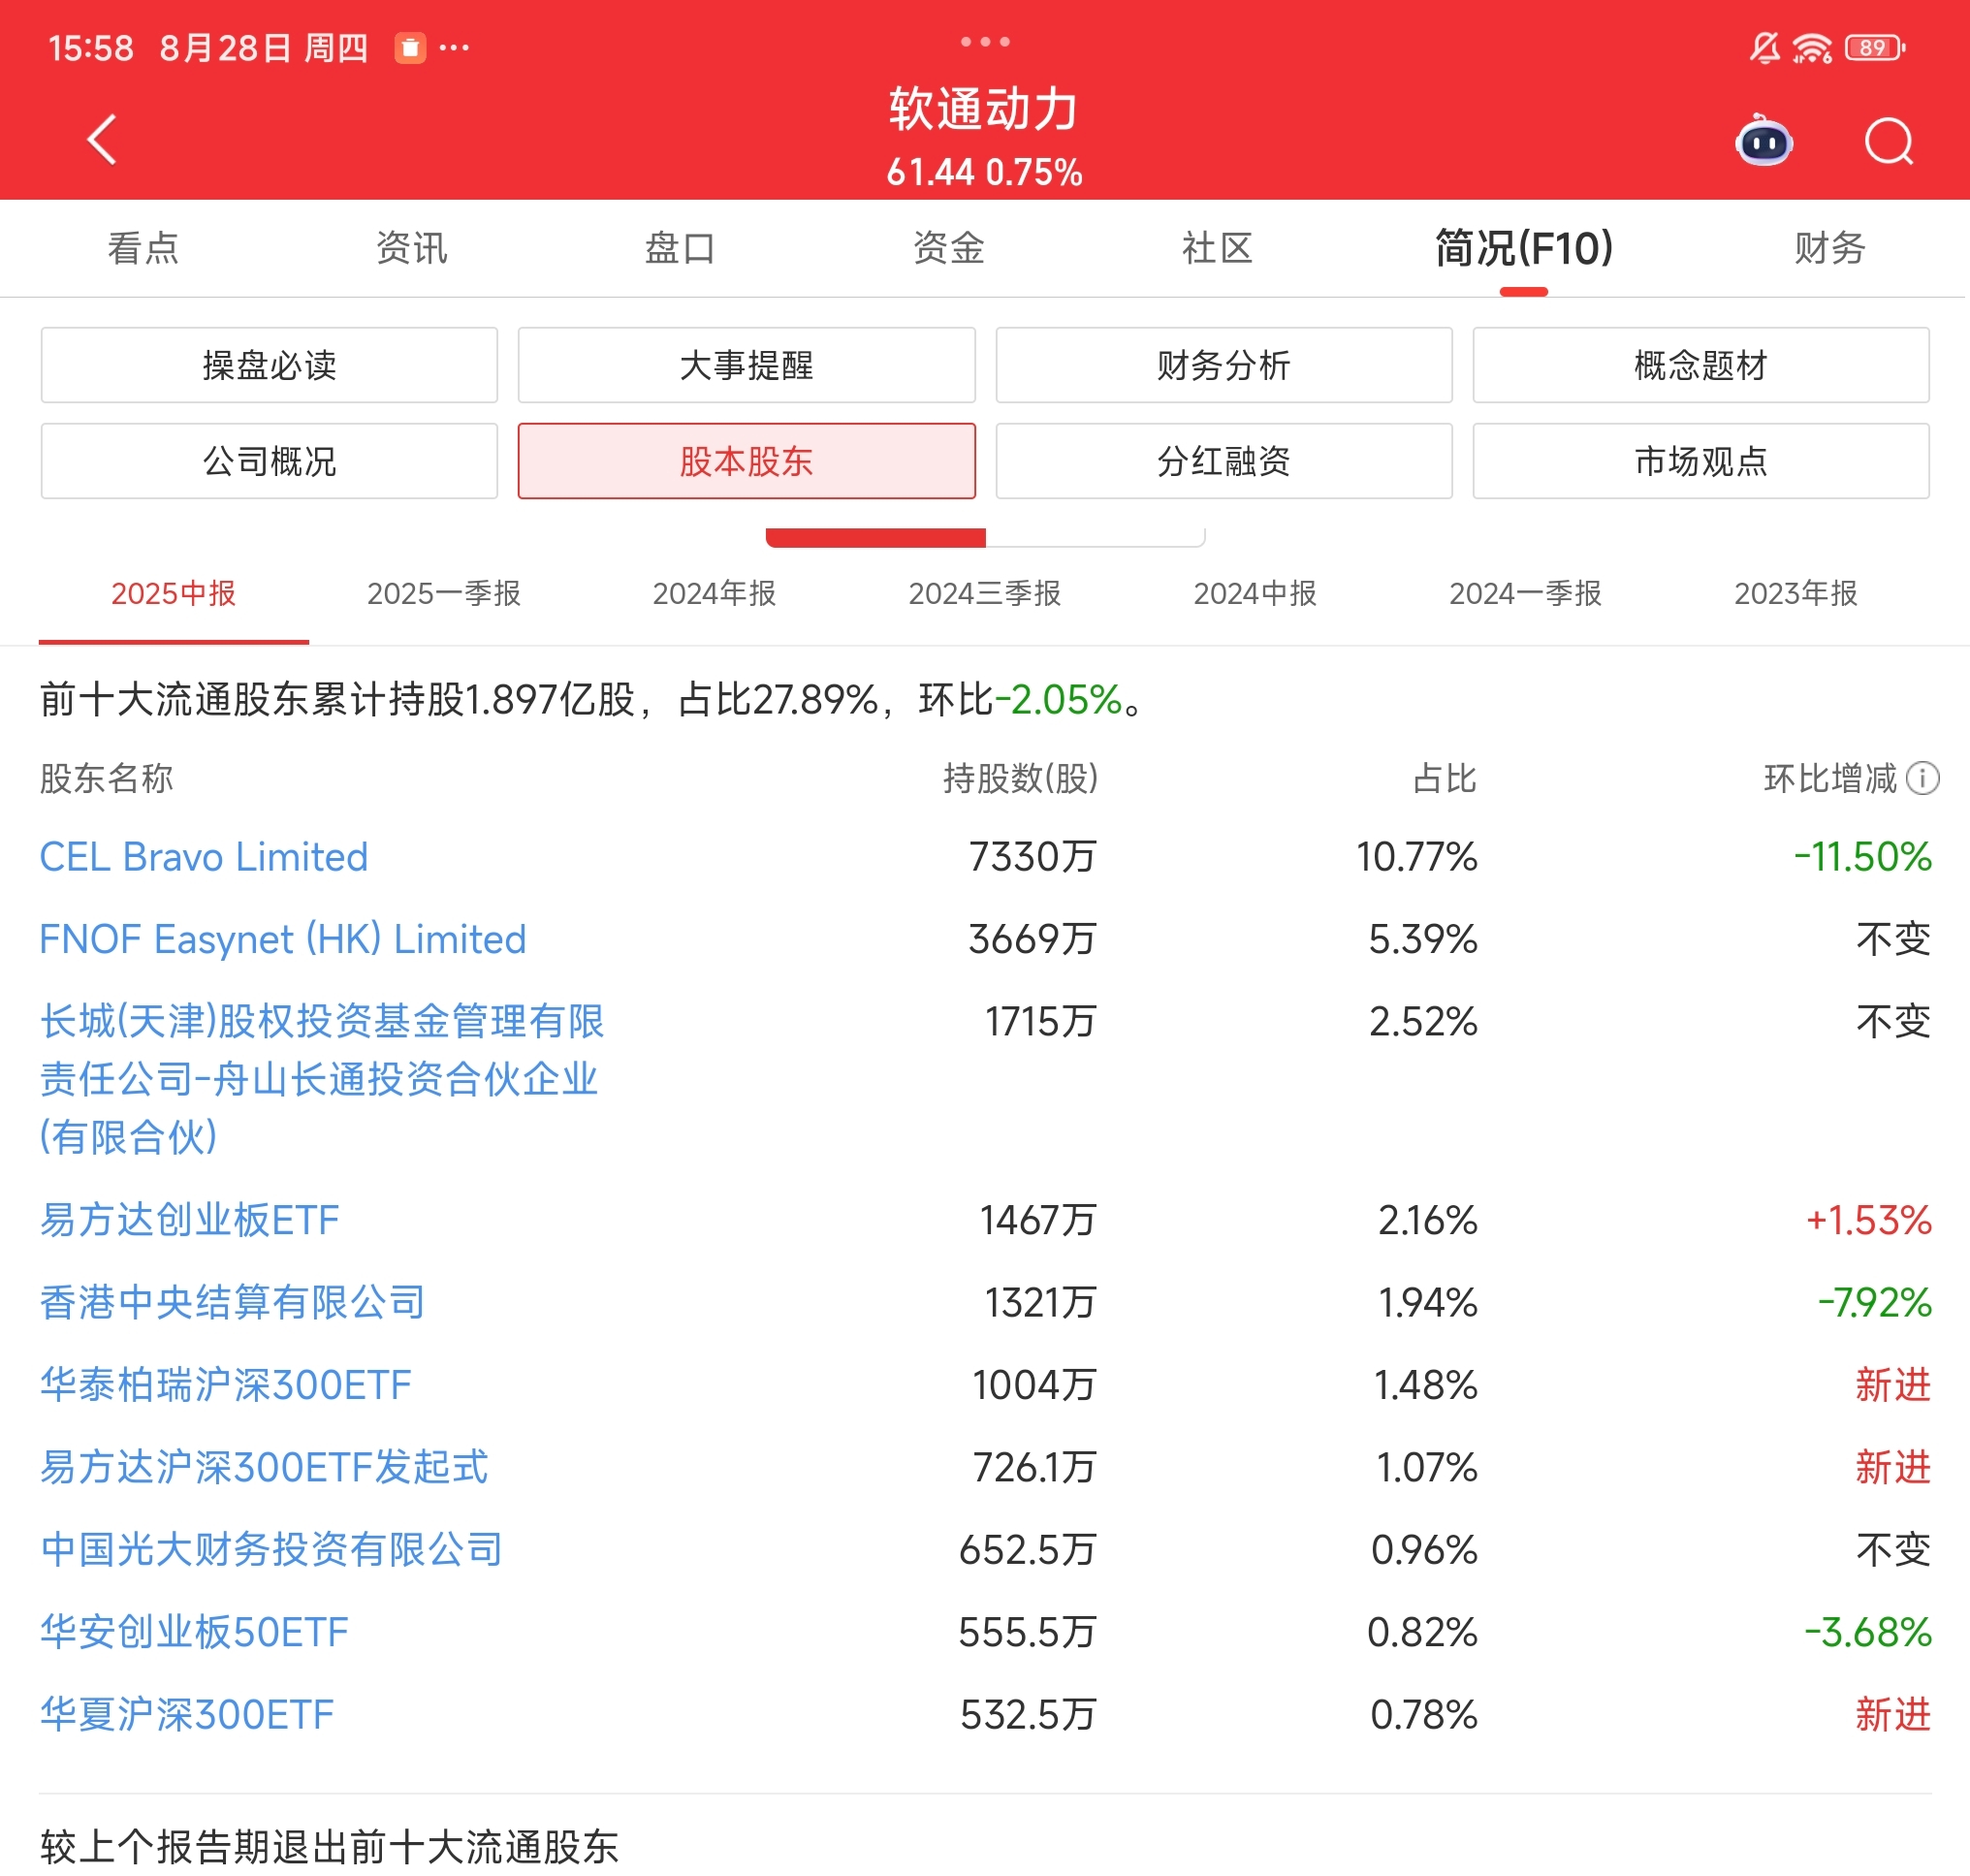This screenshot has width=1970, height=1876.
Task: Open shareholder 香港中央结算有限公司
Action: point(232,1302)
